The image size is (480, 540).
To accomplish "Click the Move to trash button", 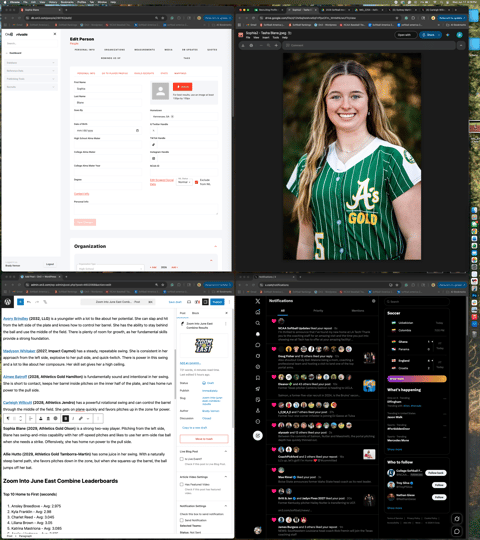I will click(204, 439).
